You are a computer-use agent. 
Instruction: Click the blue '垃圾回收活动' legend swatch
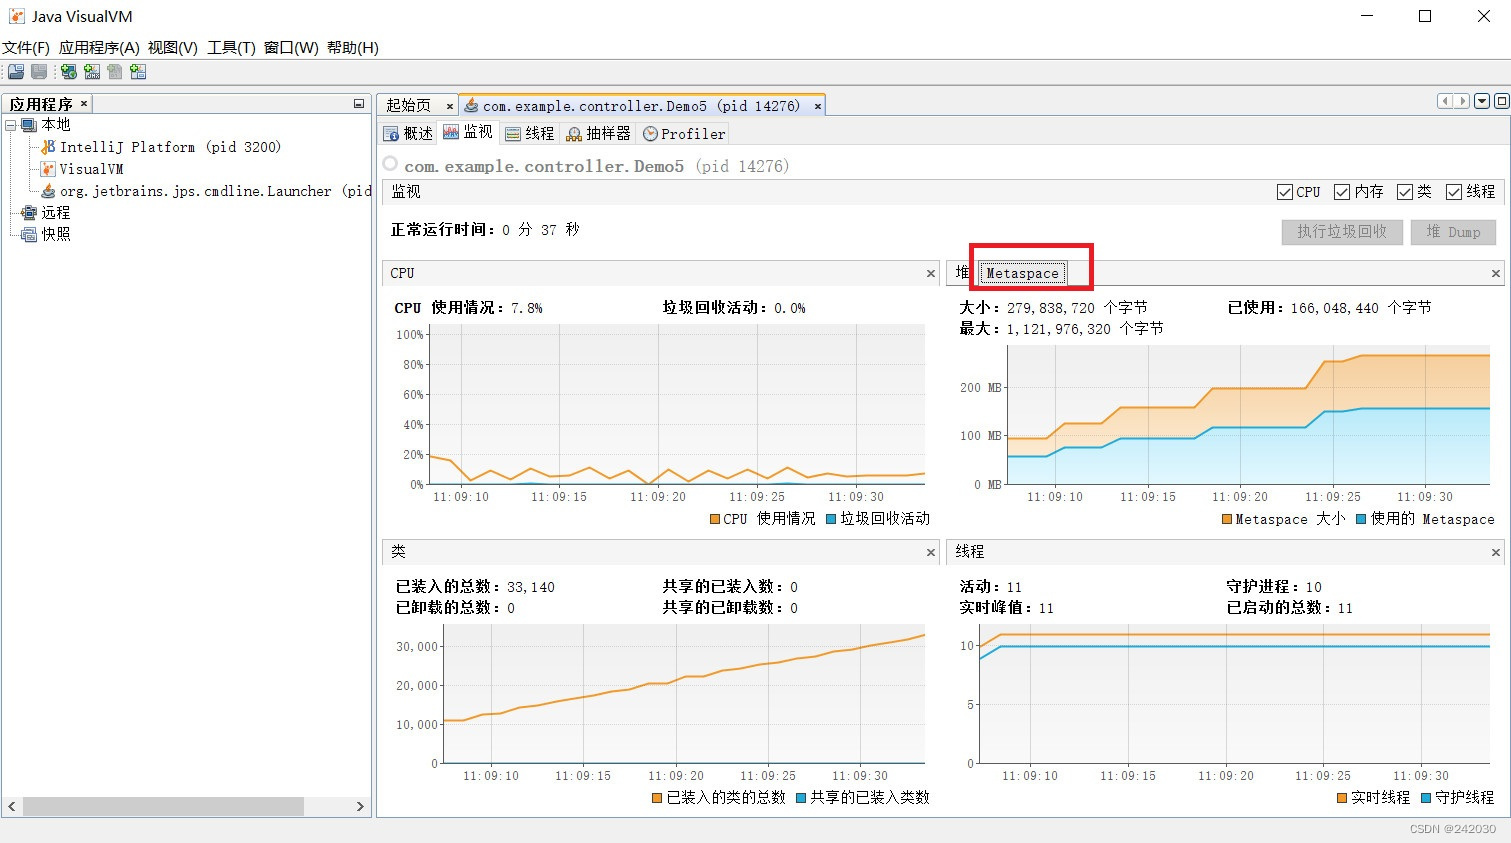(x=831, y=519)
